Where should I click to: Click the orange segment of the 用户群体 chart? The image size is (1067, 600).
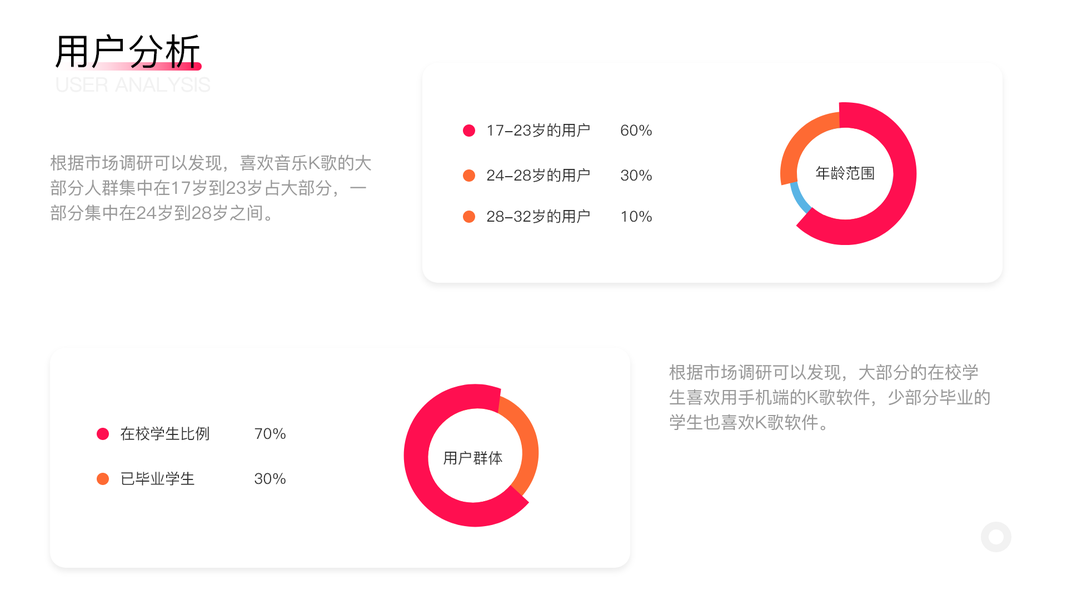coord(523,445)
